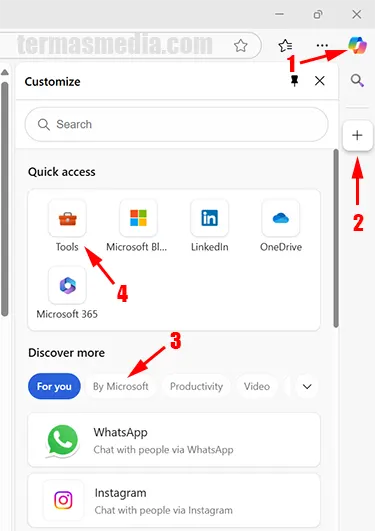Add the Instagram app card
375x531 pixels.
click(174, 501)
